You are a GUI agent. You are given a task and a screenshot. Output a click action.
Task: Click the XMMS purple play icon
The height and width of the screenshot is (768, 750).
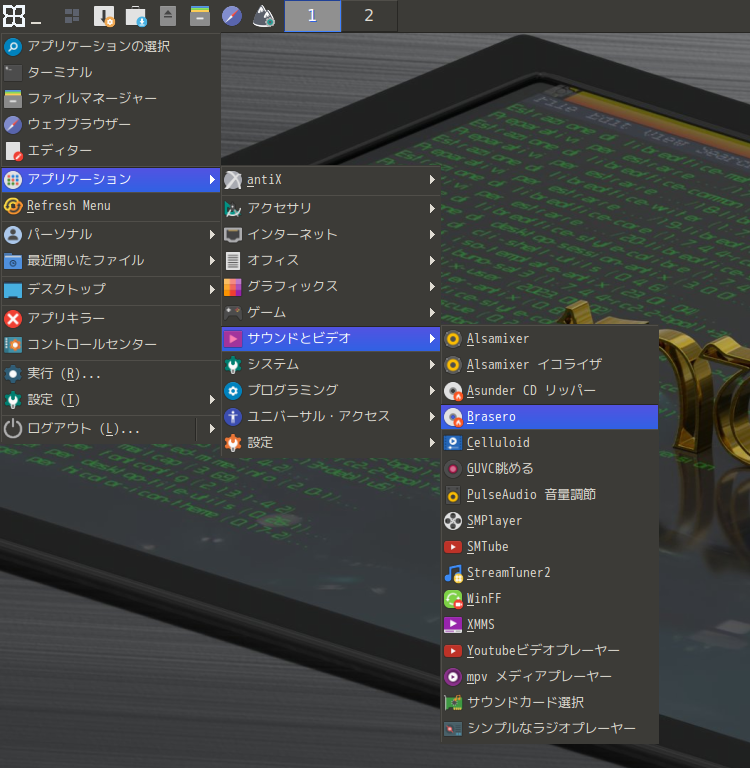(x=453, y=624)
